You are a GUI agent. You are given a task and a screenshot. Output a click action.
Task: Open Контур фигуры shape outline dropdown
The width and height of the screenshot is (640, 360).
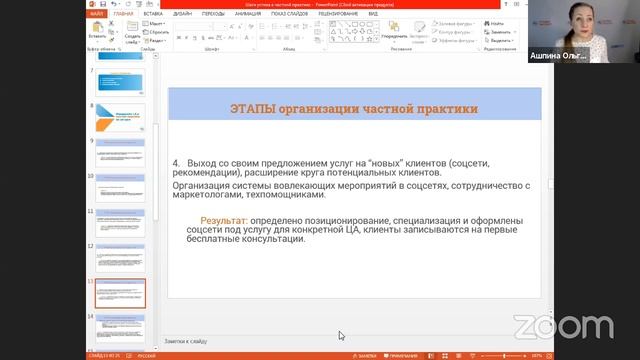coord(453,32)
